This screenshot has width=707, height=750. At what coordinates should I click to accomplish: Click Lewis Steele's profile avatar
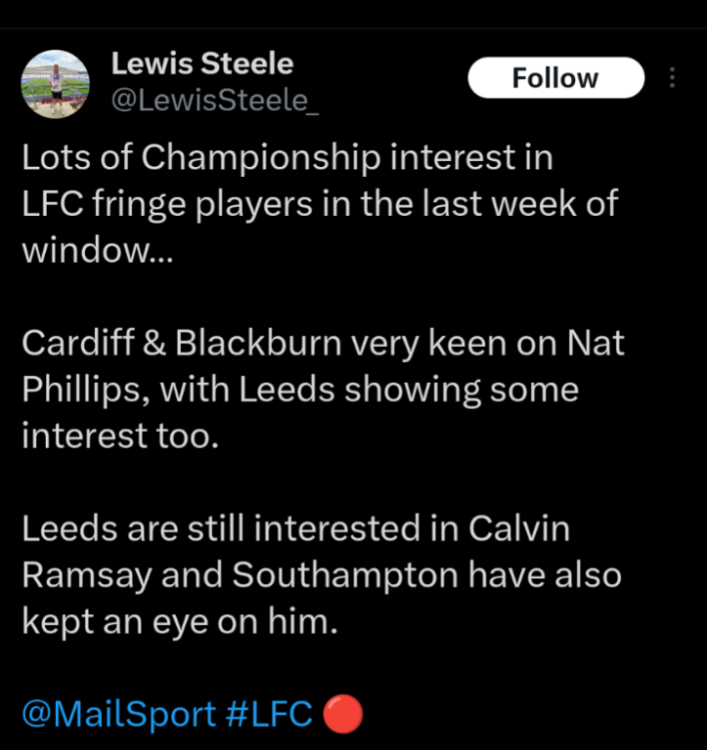click(x=56, y=78)
